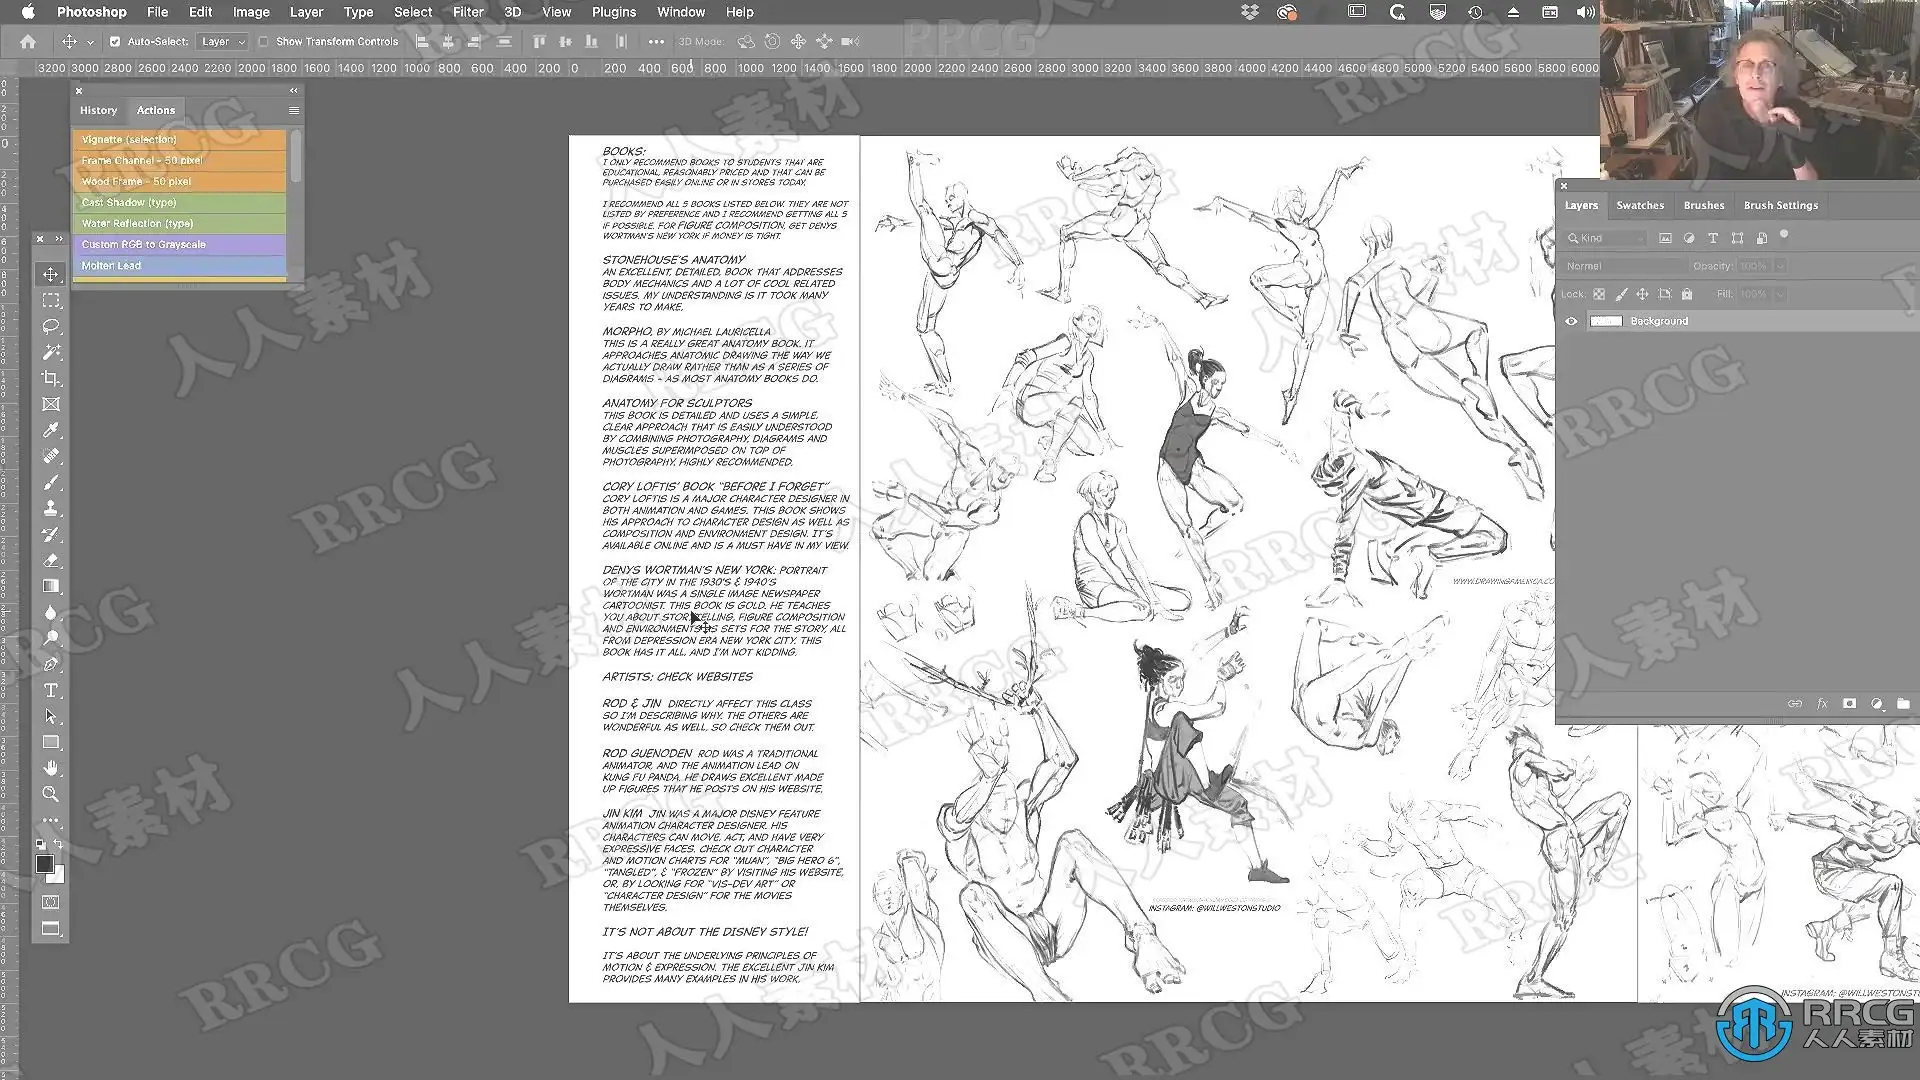Open the Actions panel flyout menu
Screen dimensions: 1920x1080
tap(293, 110)
